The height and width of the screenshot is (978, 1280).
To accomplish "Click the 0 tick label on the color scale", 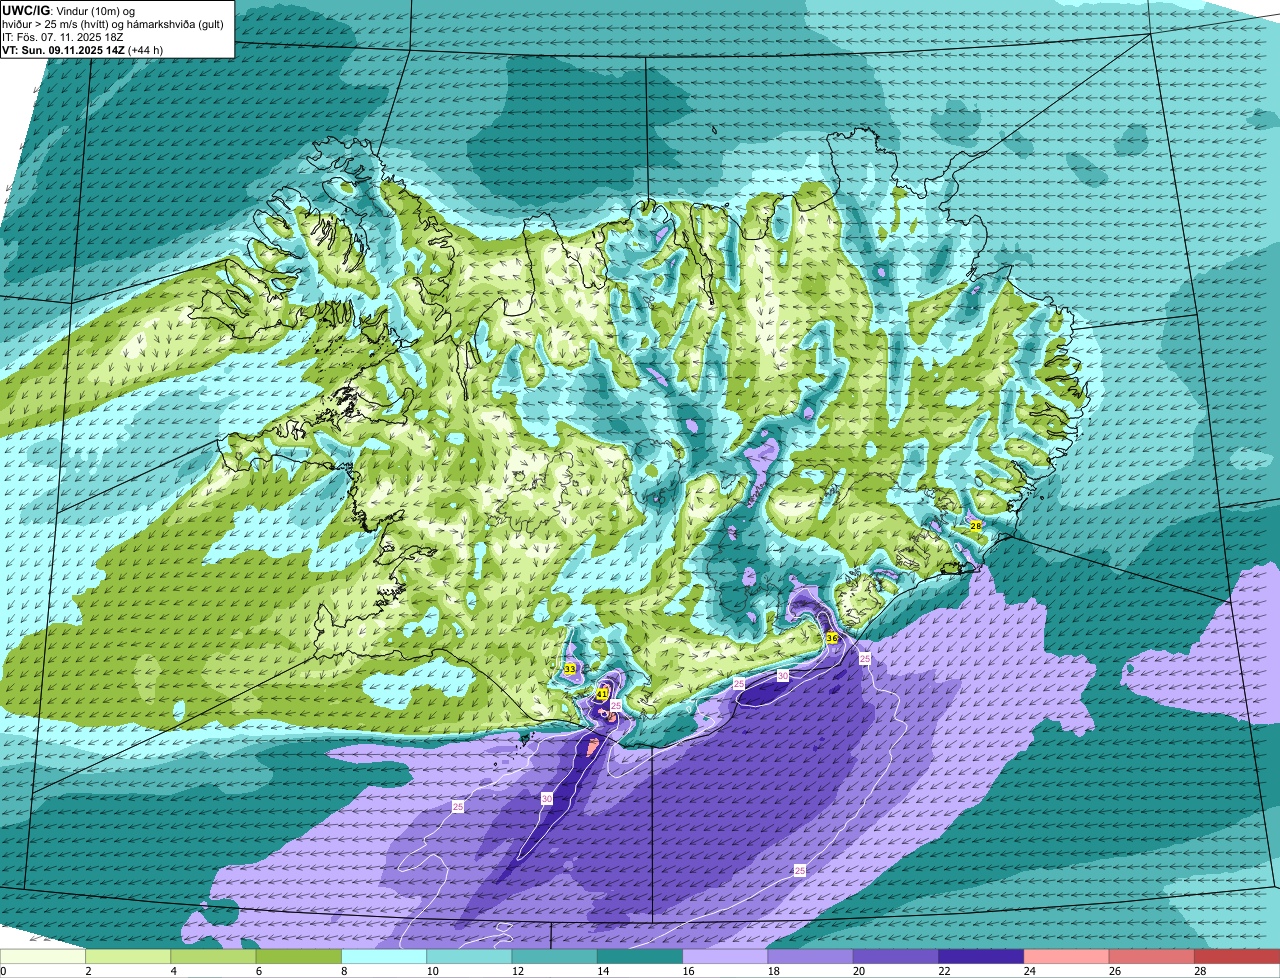I will tap(4, 971).
